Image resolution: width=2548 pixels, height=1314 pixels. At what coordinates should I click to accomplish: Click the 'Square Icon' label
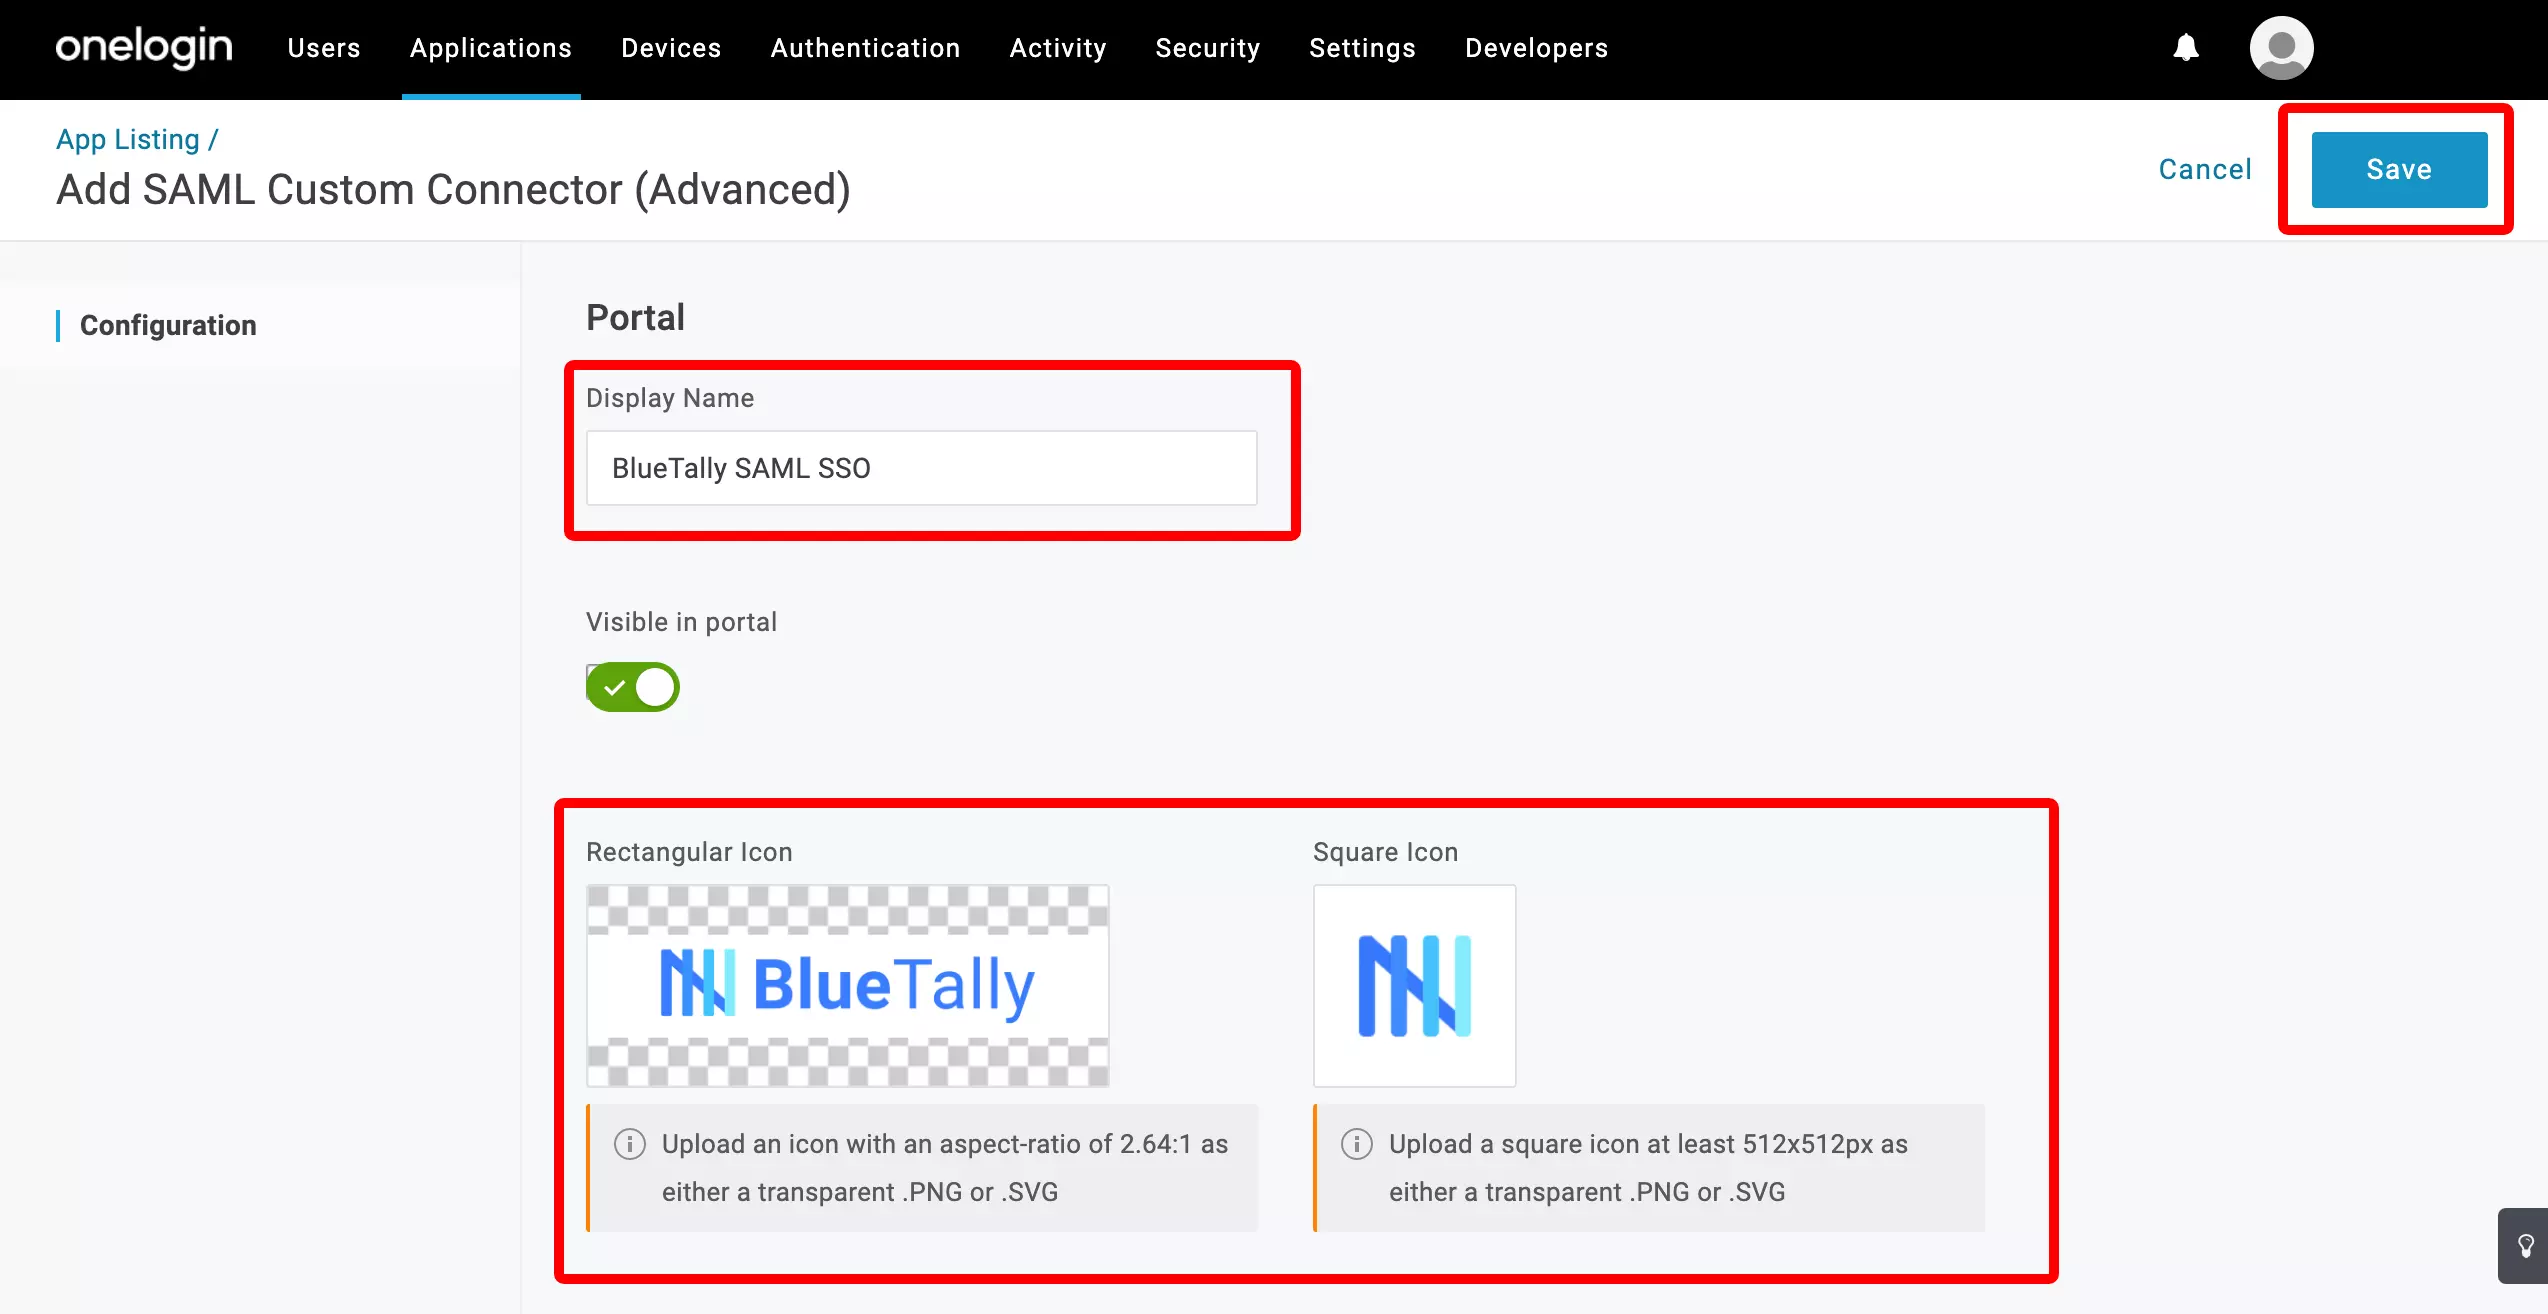click(1385, 851)
